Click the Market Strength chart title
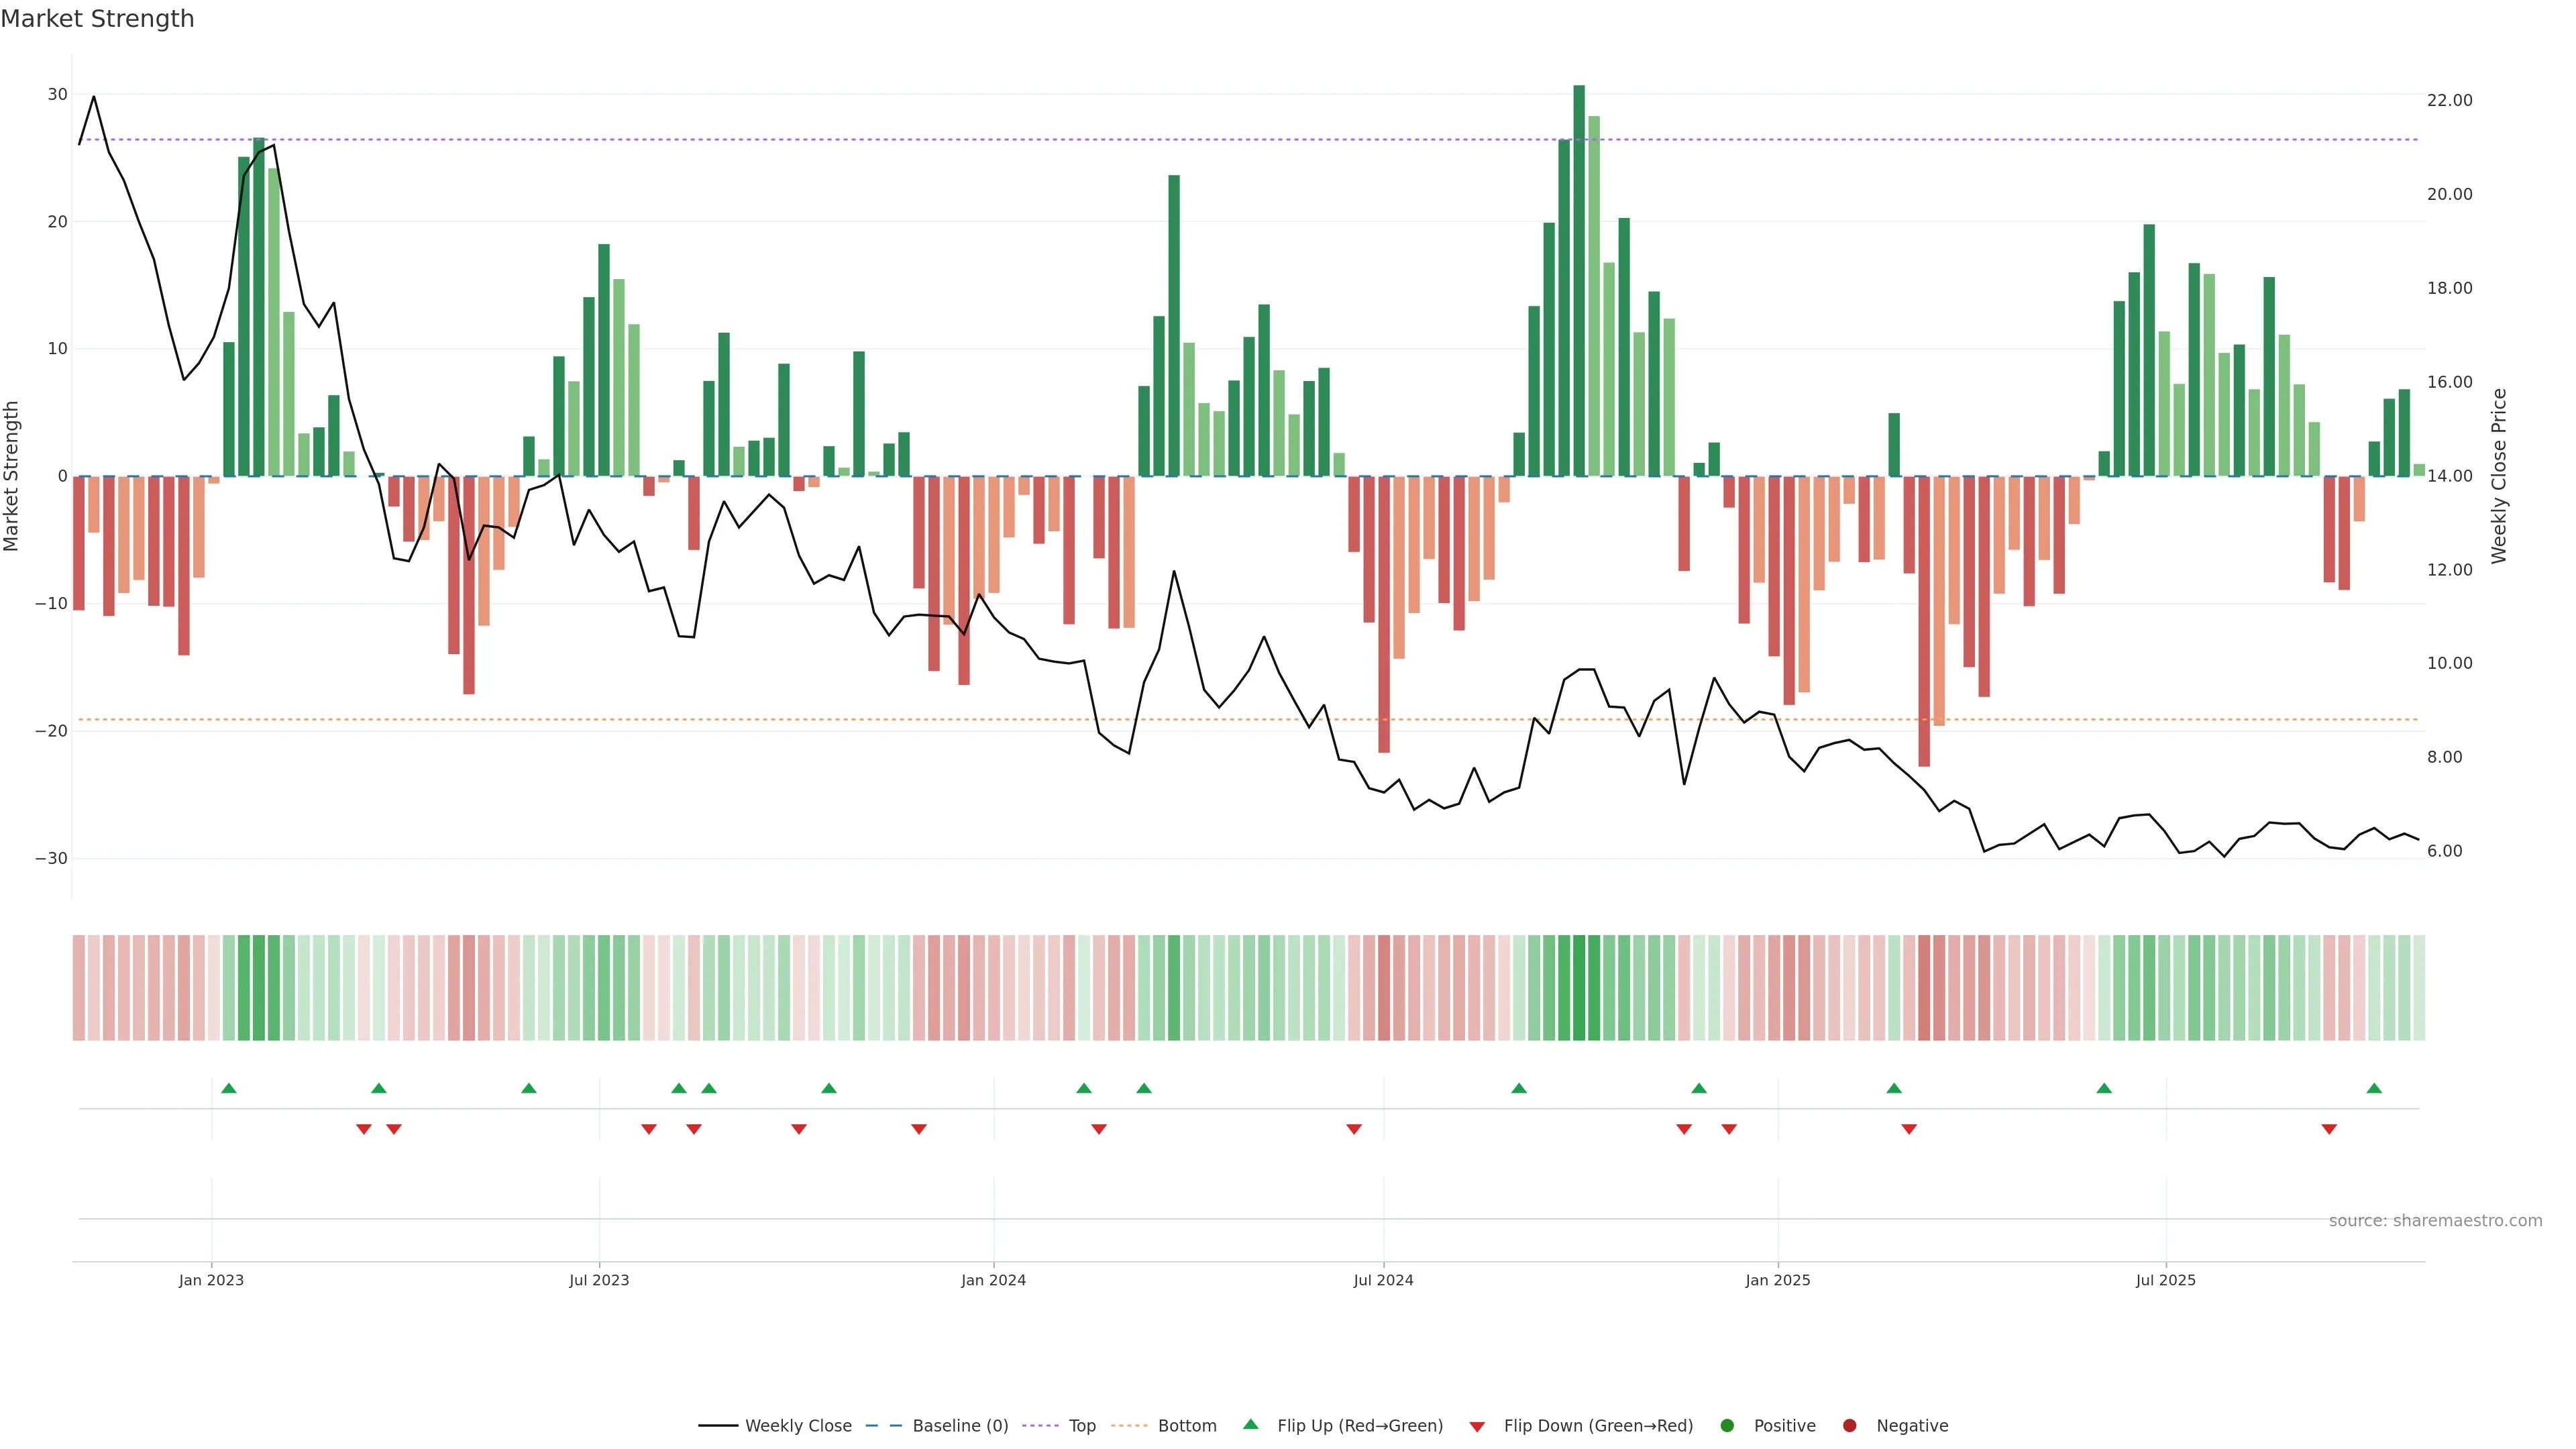2576x1449 pixels. (97, 19)
